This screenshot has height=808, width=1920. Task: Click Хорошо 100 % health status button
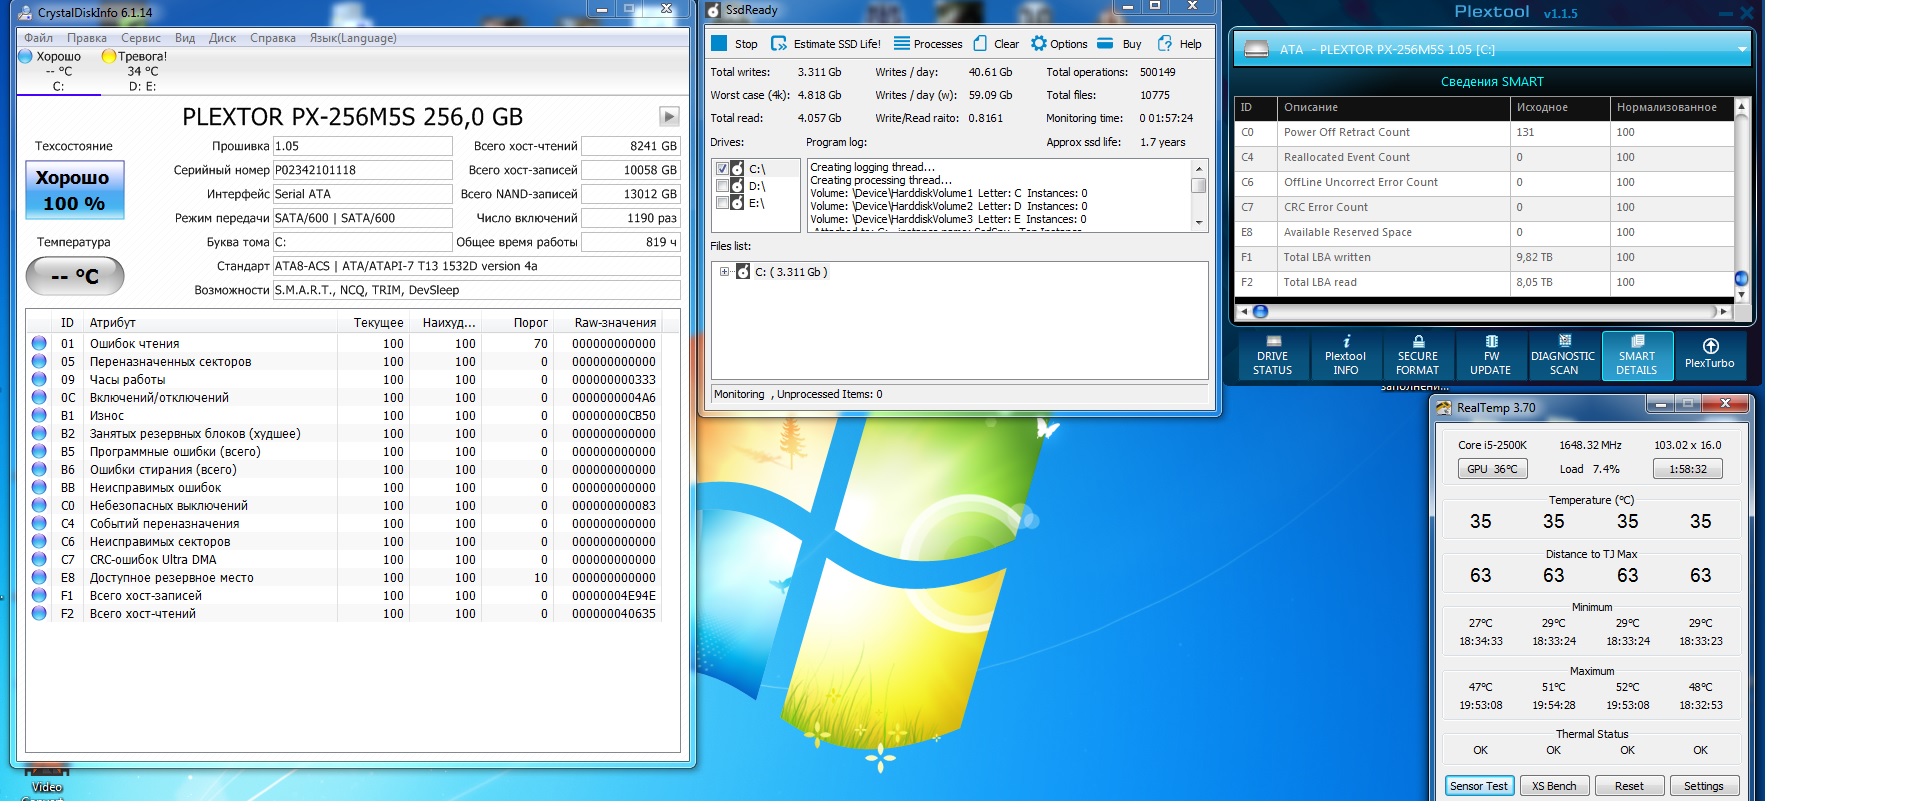[74, 190]
